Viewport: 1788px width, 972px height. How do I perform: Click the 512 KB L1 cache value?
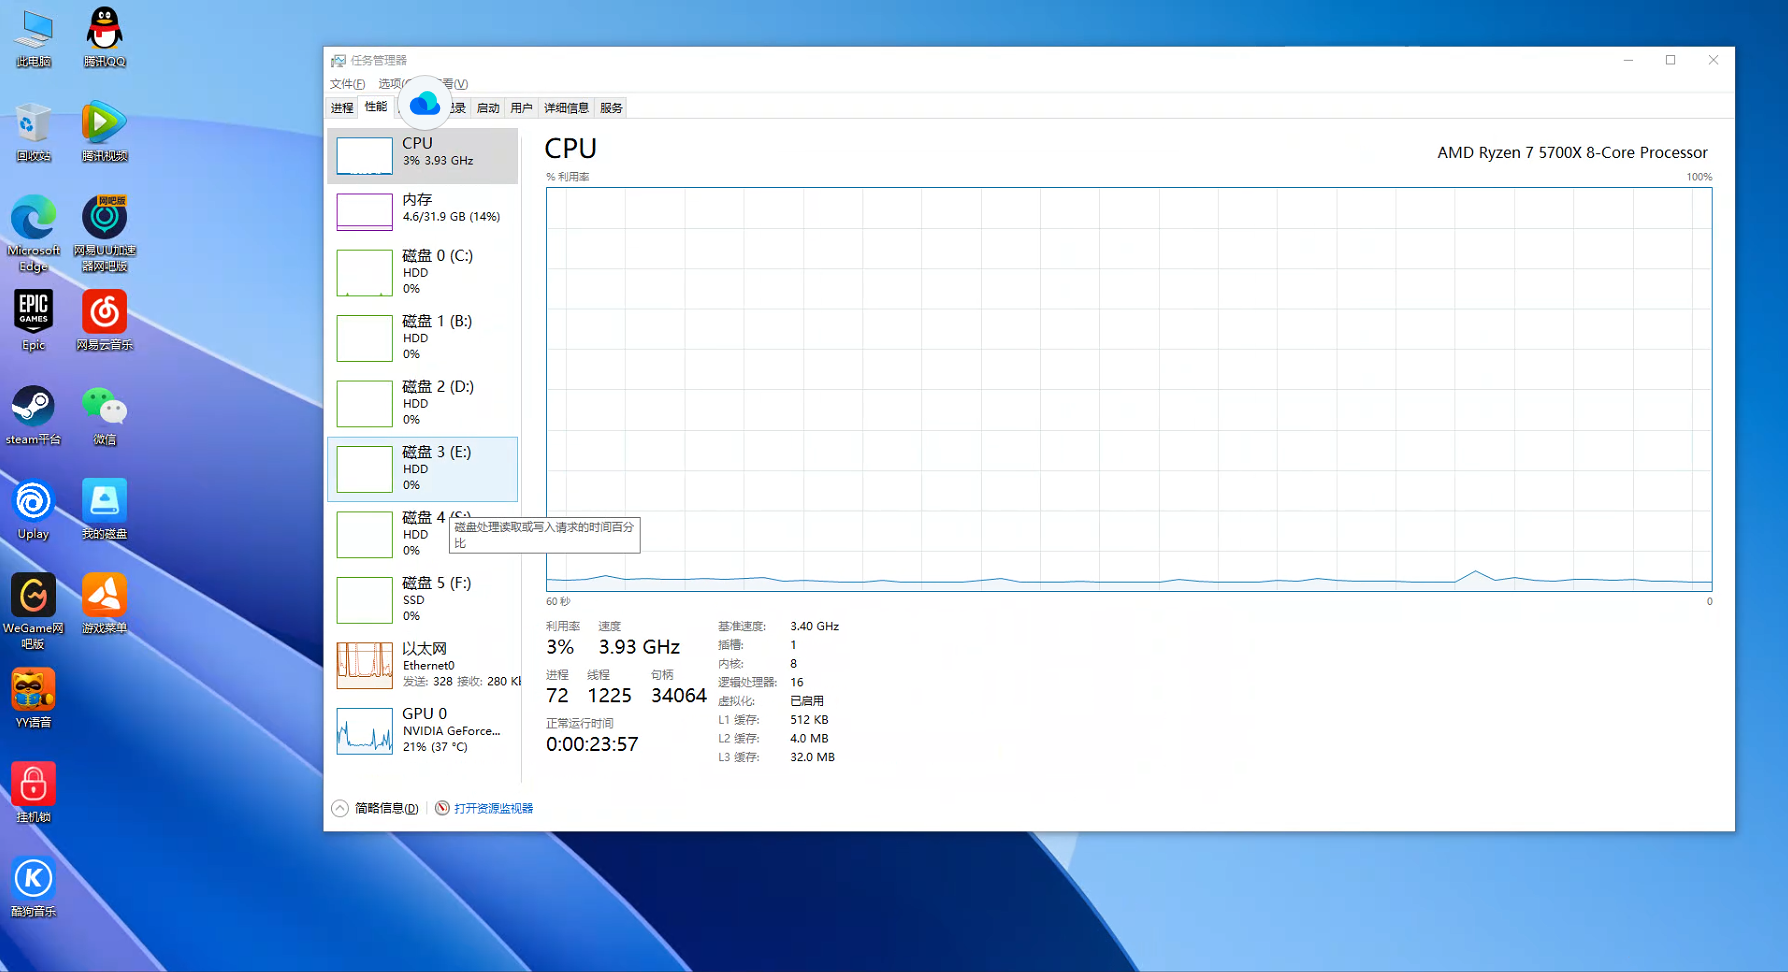tap(809, 720)
